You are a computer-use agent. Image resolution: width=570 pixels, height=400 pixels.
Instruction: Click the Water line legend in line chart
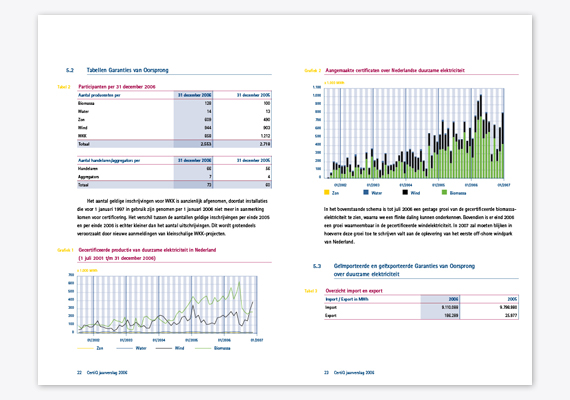coord(131,348)
